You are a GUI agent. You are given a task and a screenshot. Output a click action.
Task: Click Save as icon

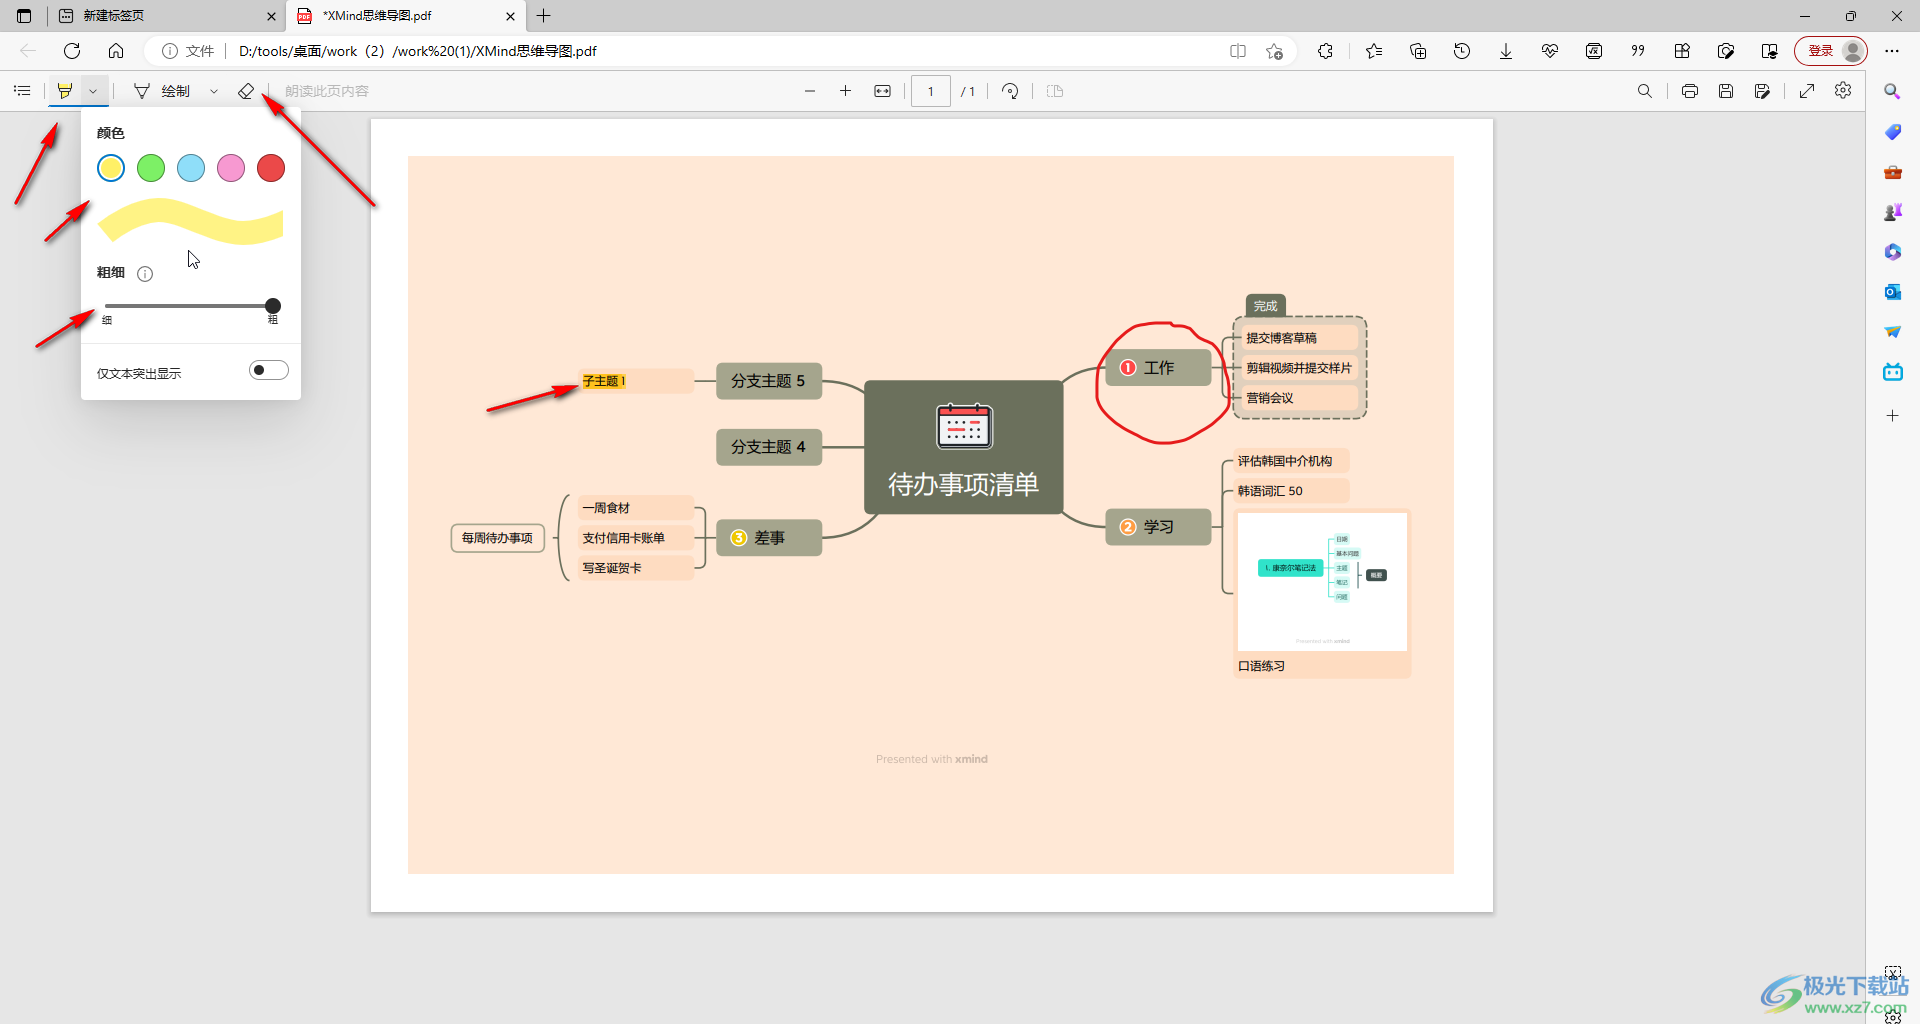(1762, 91)
